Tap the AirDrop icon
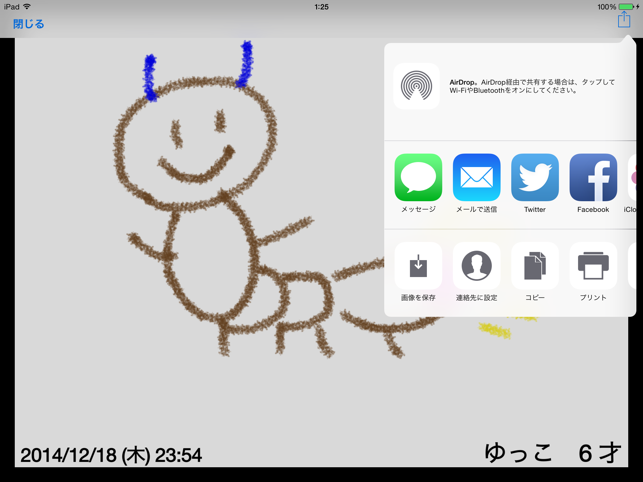The width and height of the screenshot is (643, 482). 416,86
